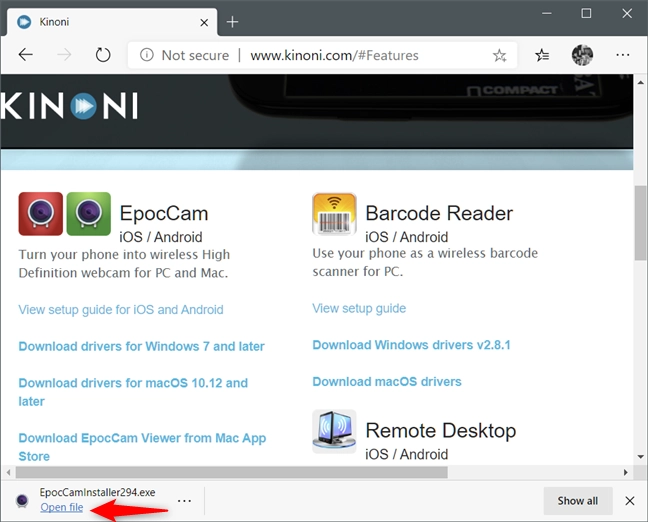648x522 pixels.
Task: Click the address bar URL
Action: tap(334, 55)
